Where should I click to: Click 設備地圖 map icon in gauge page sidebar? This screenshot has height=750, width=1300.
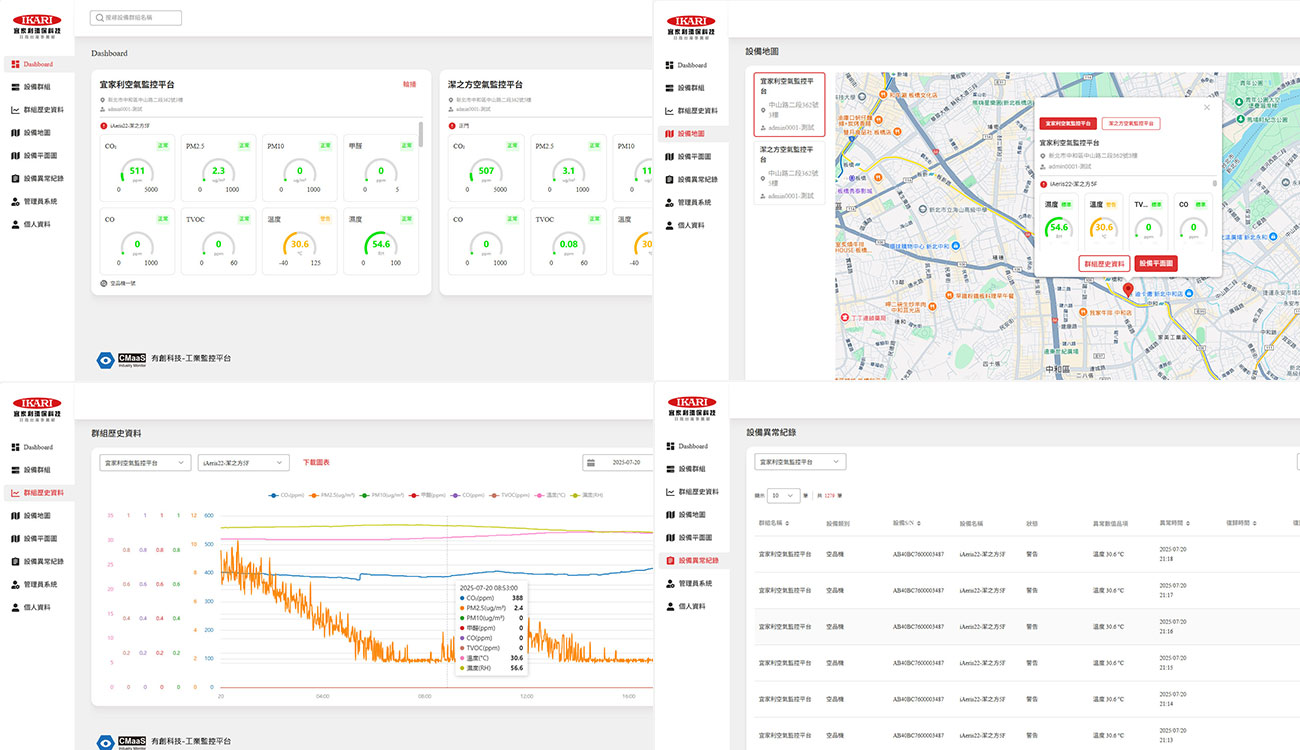pyautogui.click(x=15, y=133)
